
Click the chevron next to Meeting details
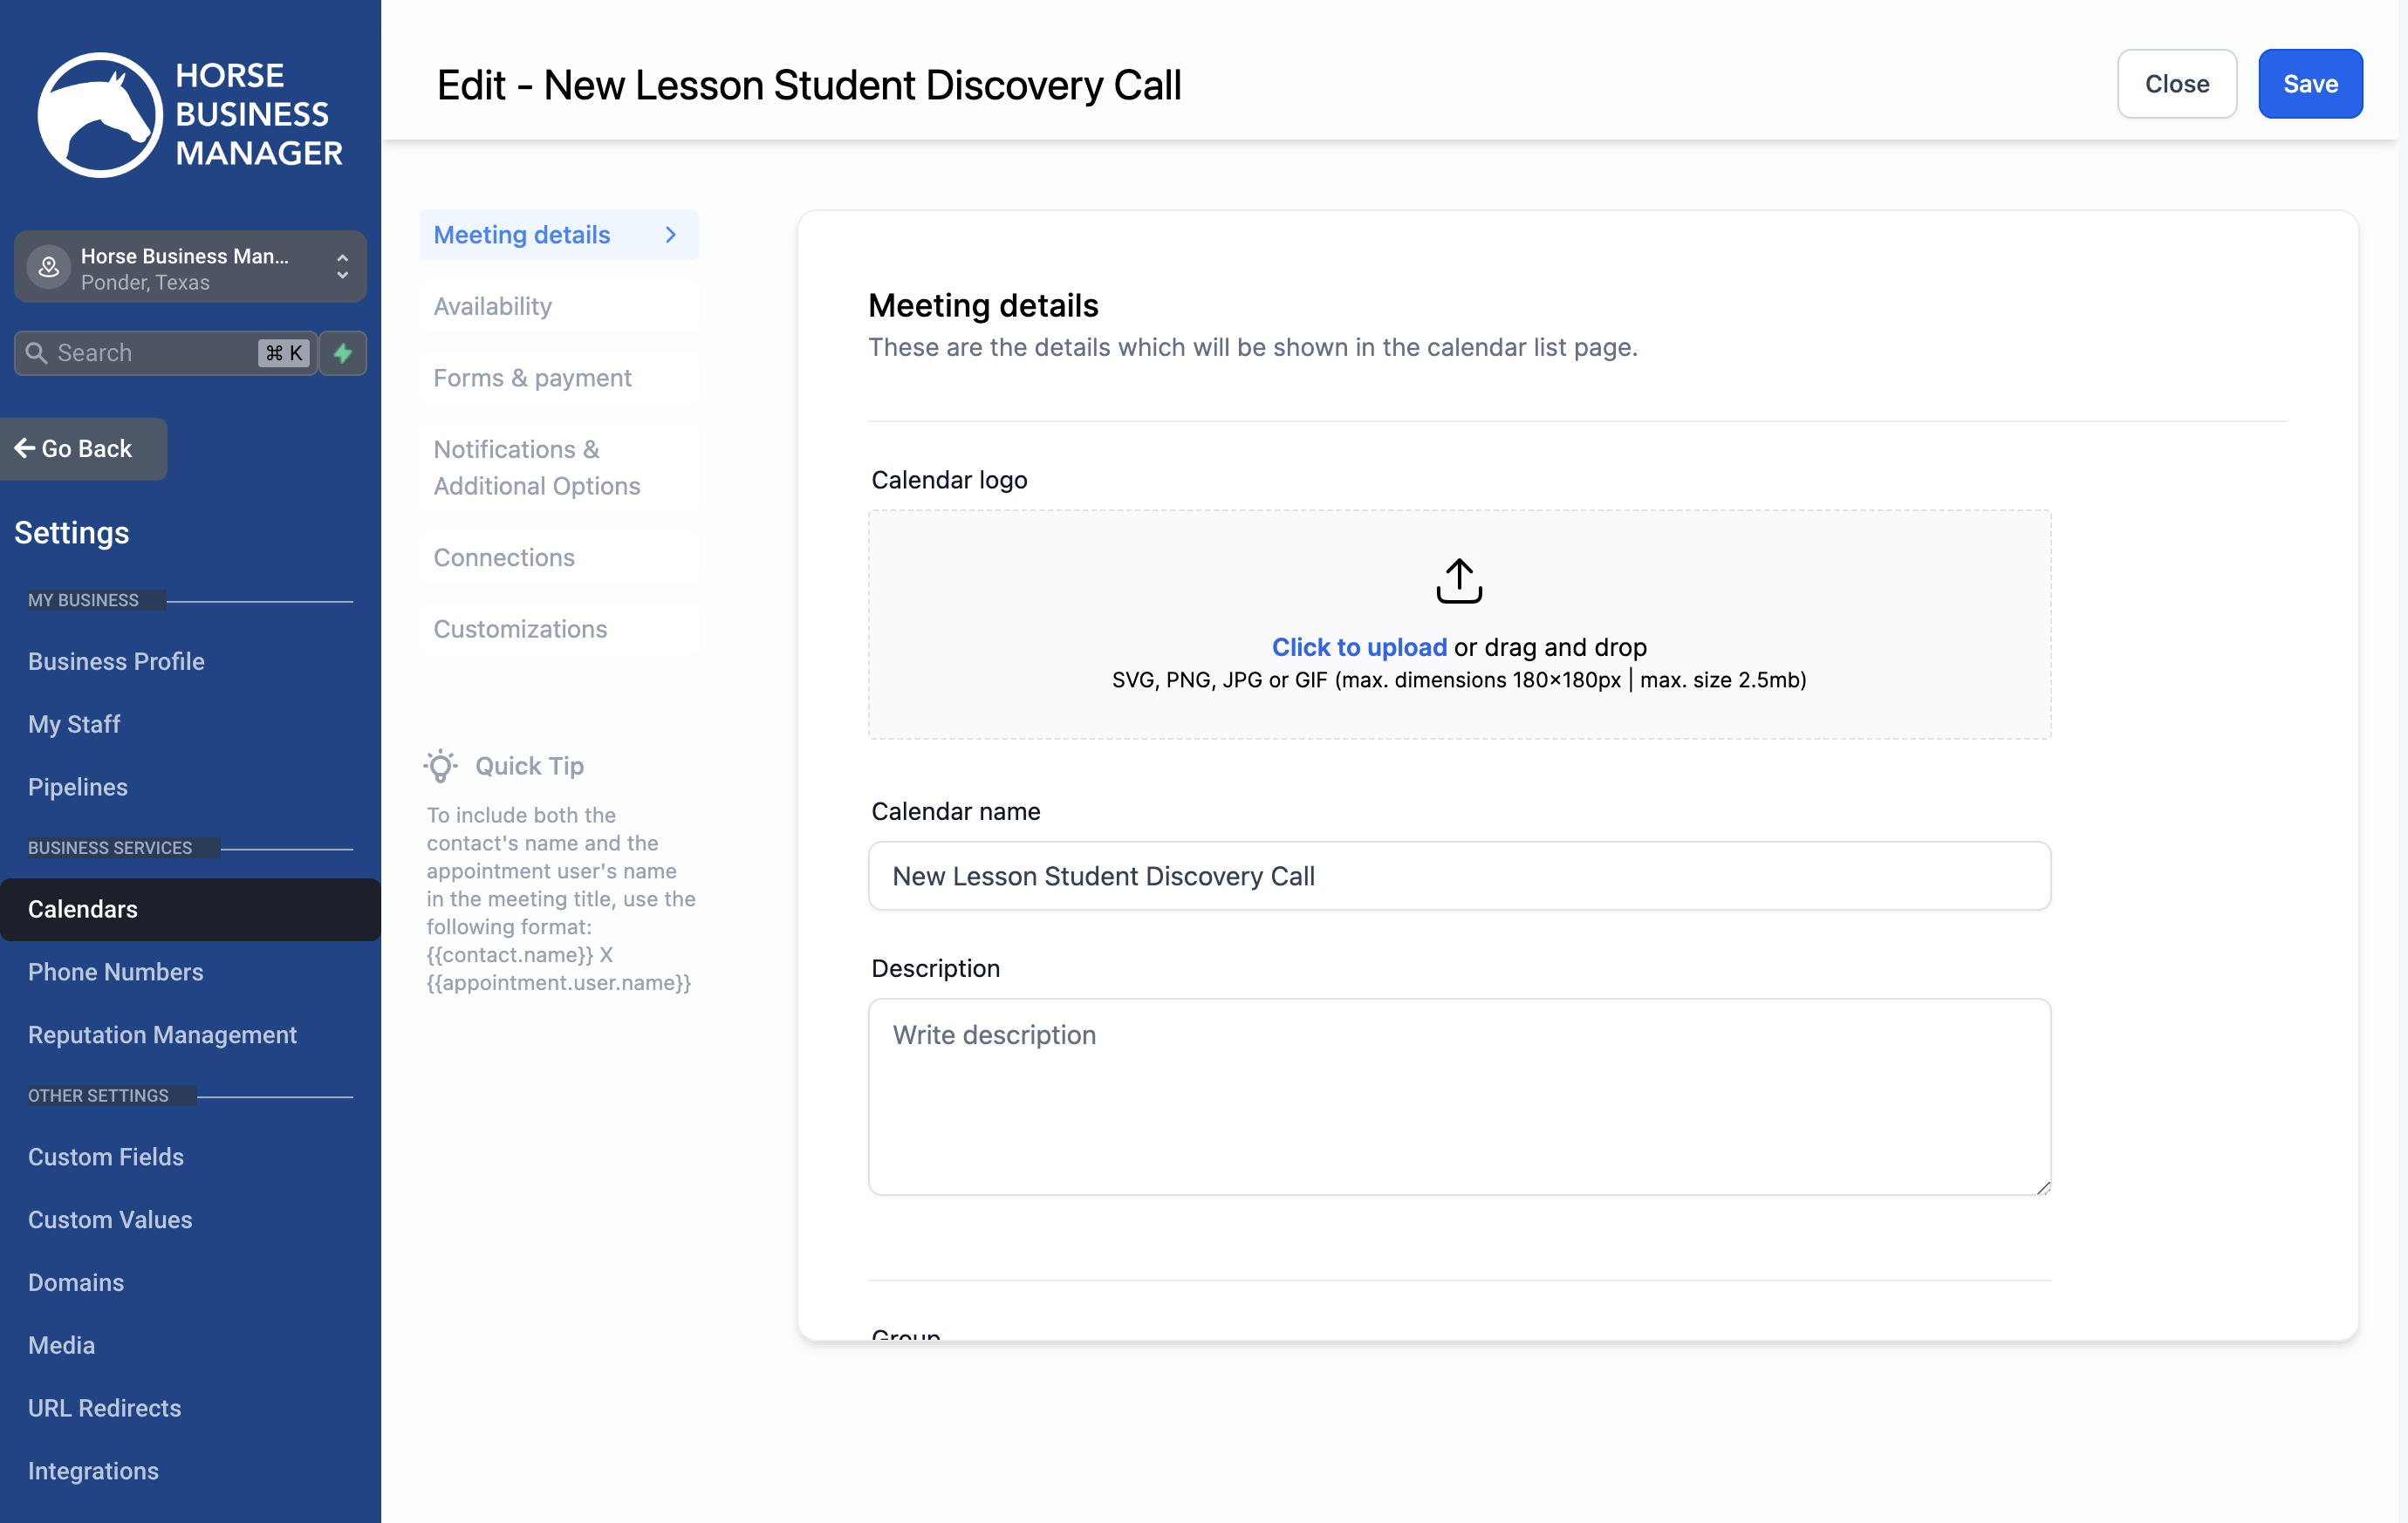(671, 235)
